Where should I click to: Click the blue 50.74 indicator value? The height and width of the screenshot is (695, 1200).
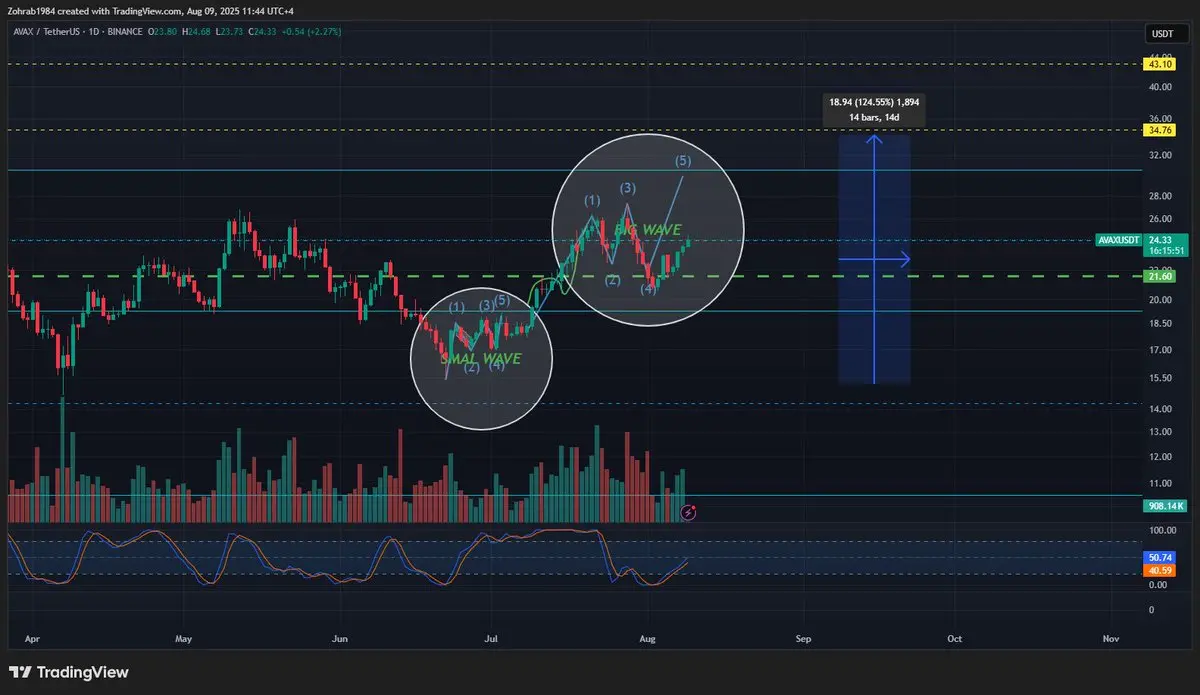pyautogui.click(x=1160, y=557)
